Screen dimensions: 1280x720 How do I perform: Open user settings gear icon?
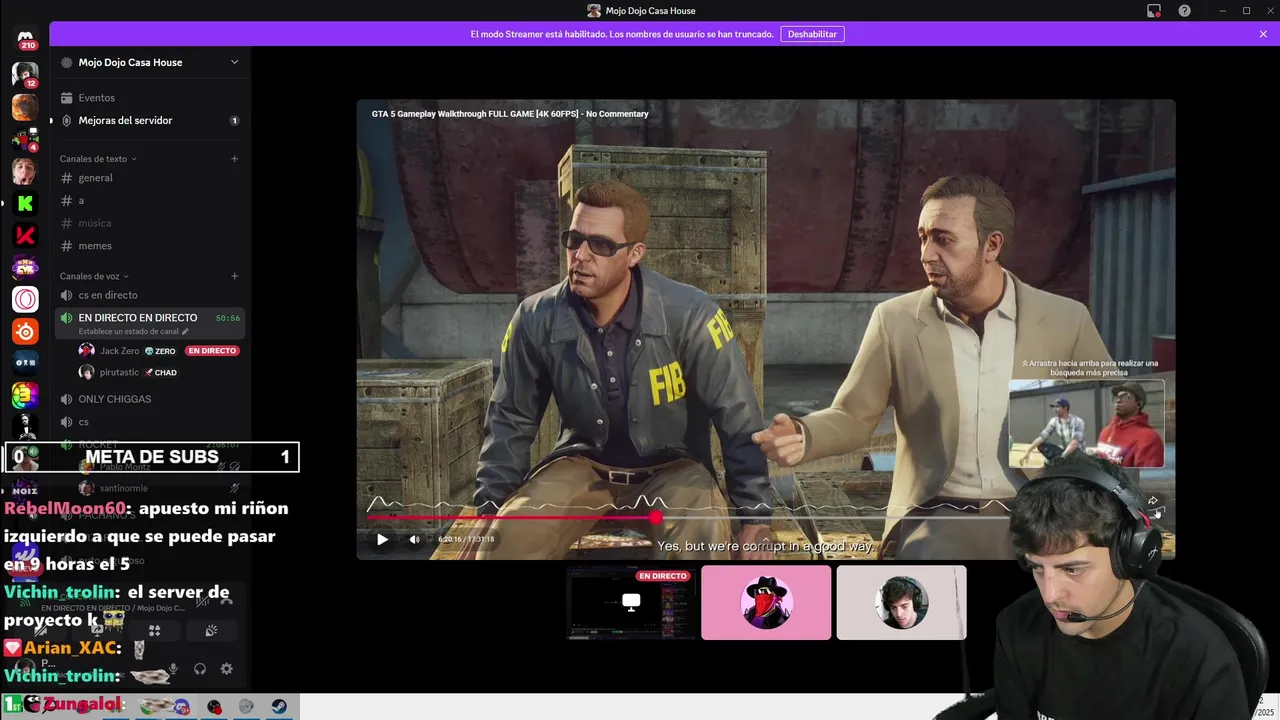(227, 669)
